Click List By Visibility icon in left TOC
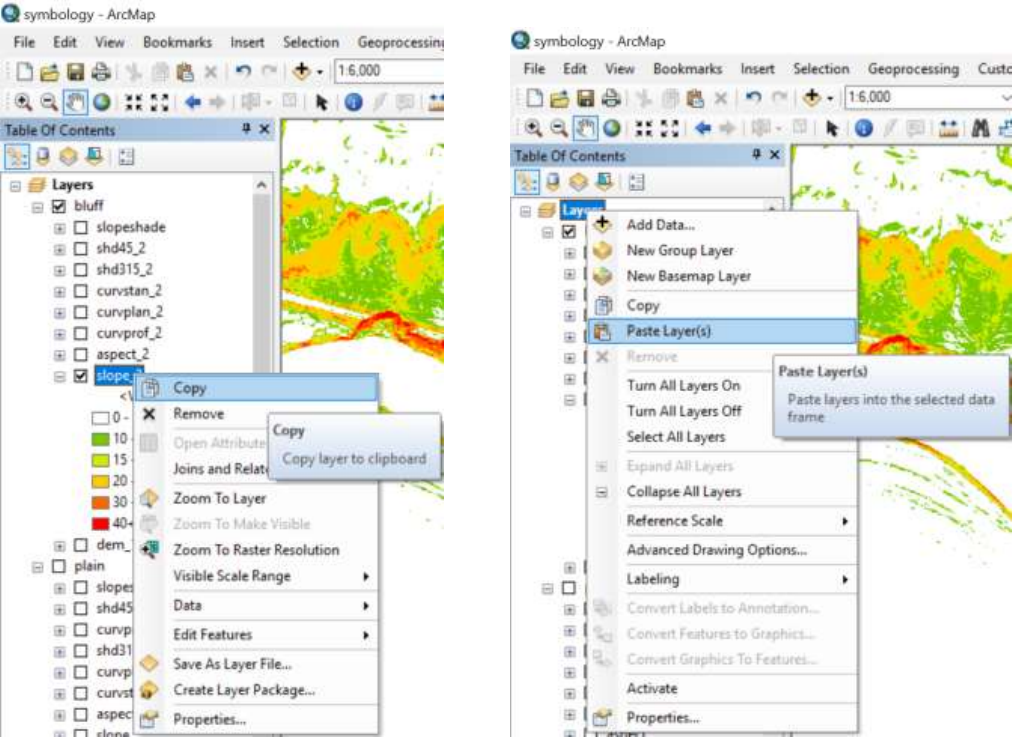The height and width of the screenshot is (737, 1012). pos(68,157)
